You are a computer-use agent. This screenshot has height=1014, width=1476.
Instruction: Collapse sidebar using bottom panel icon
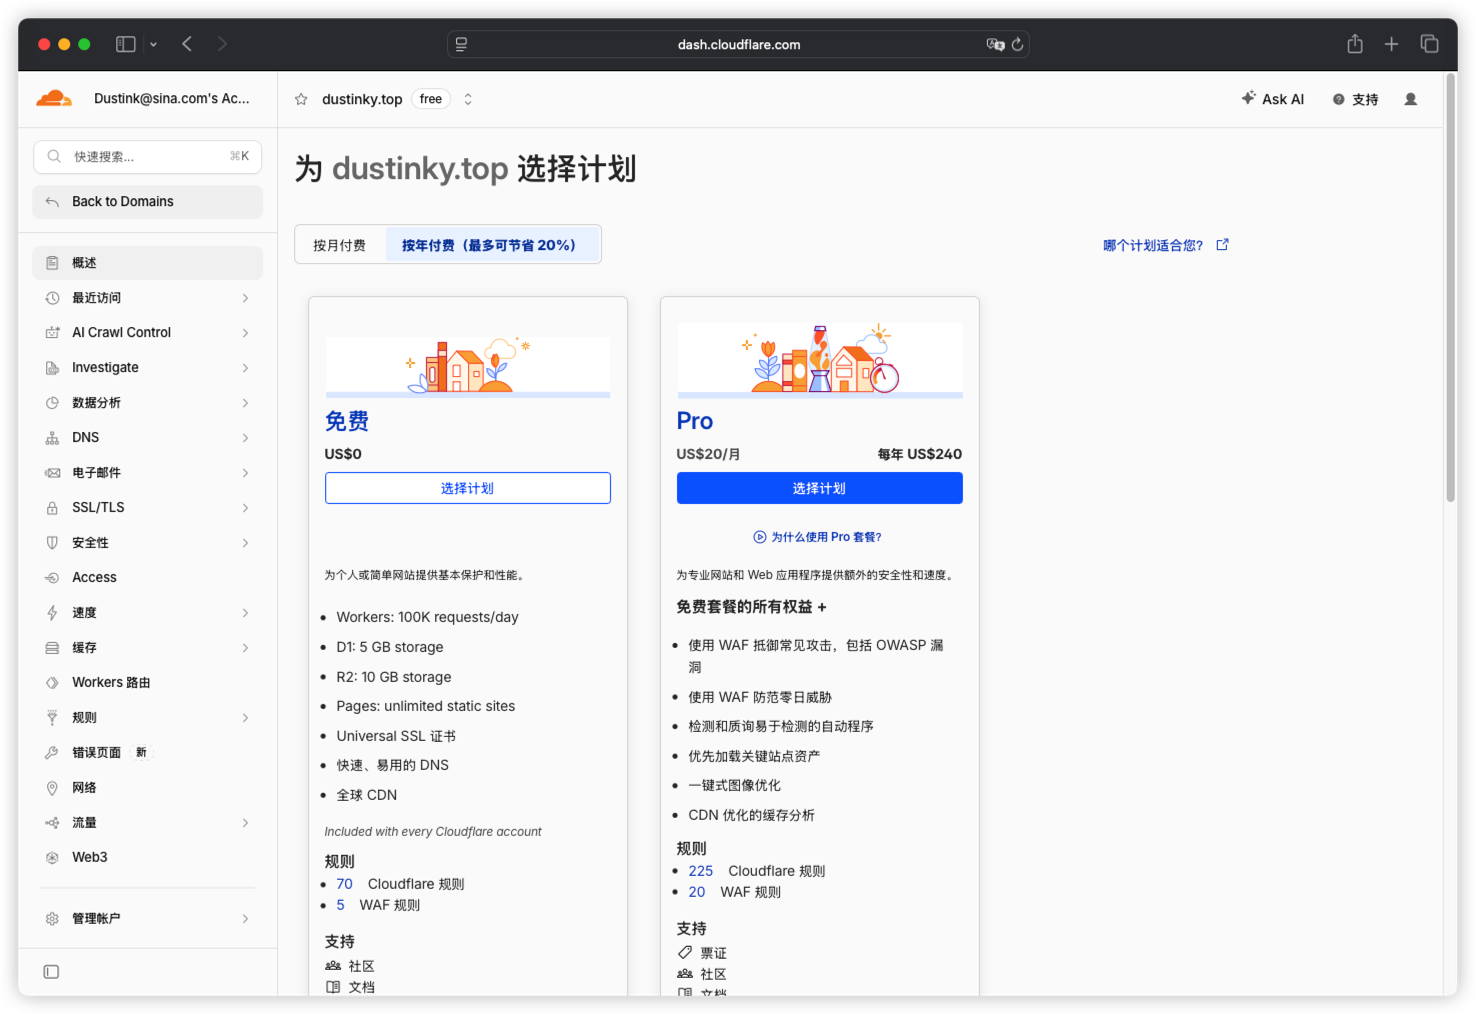52,972
